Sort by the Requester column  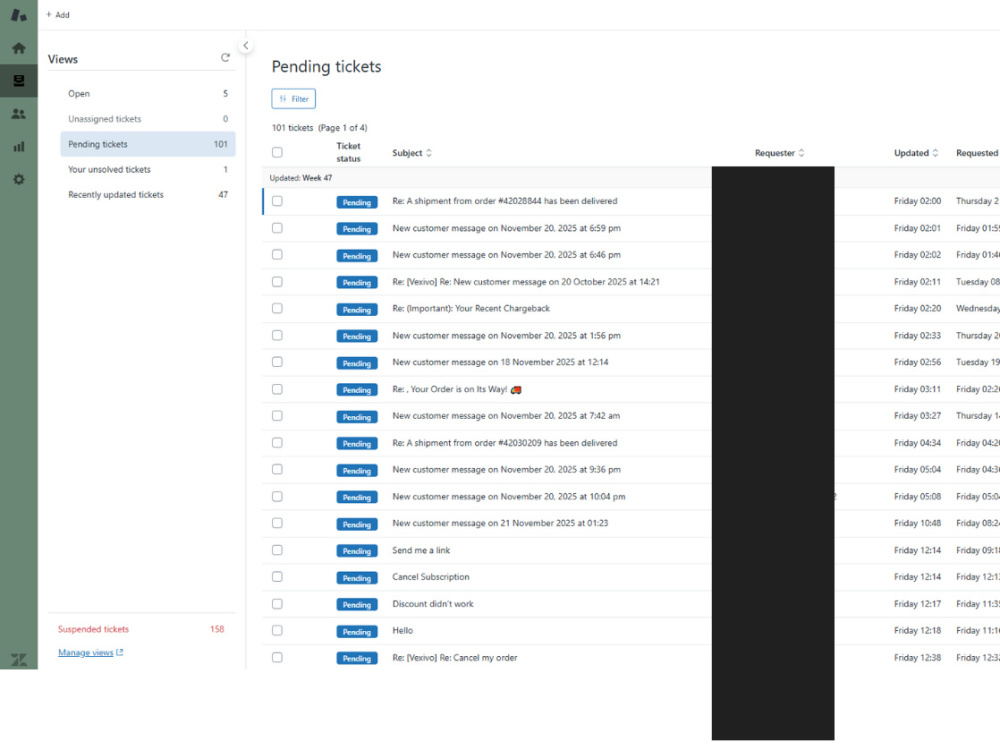coord(779,153)
